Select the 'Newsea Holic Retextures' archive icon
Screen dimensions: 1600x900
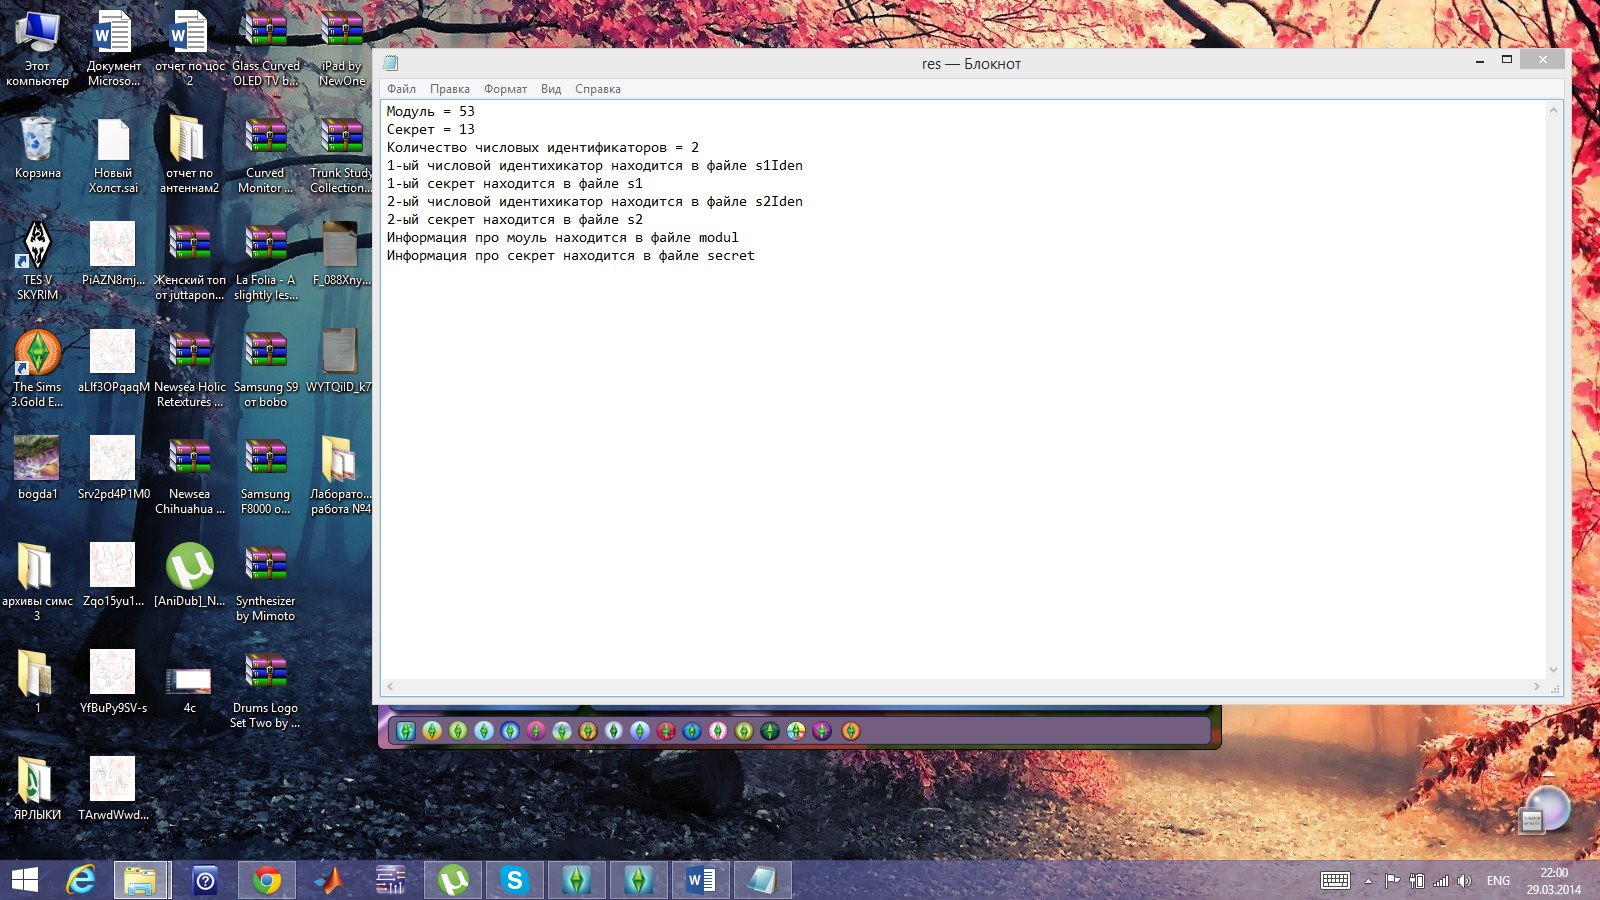(x=189, y=369)
